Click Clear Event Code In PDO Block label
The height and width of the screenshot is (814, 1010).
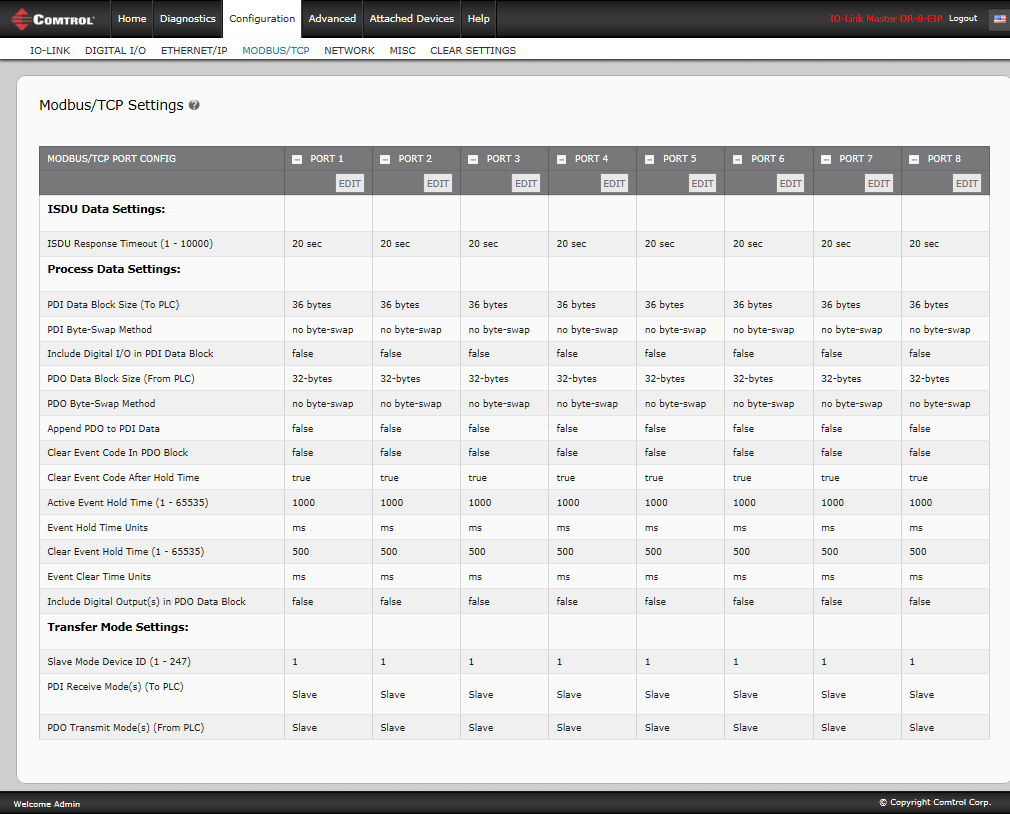[x=117, y=453]
